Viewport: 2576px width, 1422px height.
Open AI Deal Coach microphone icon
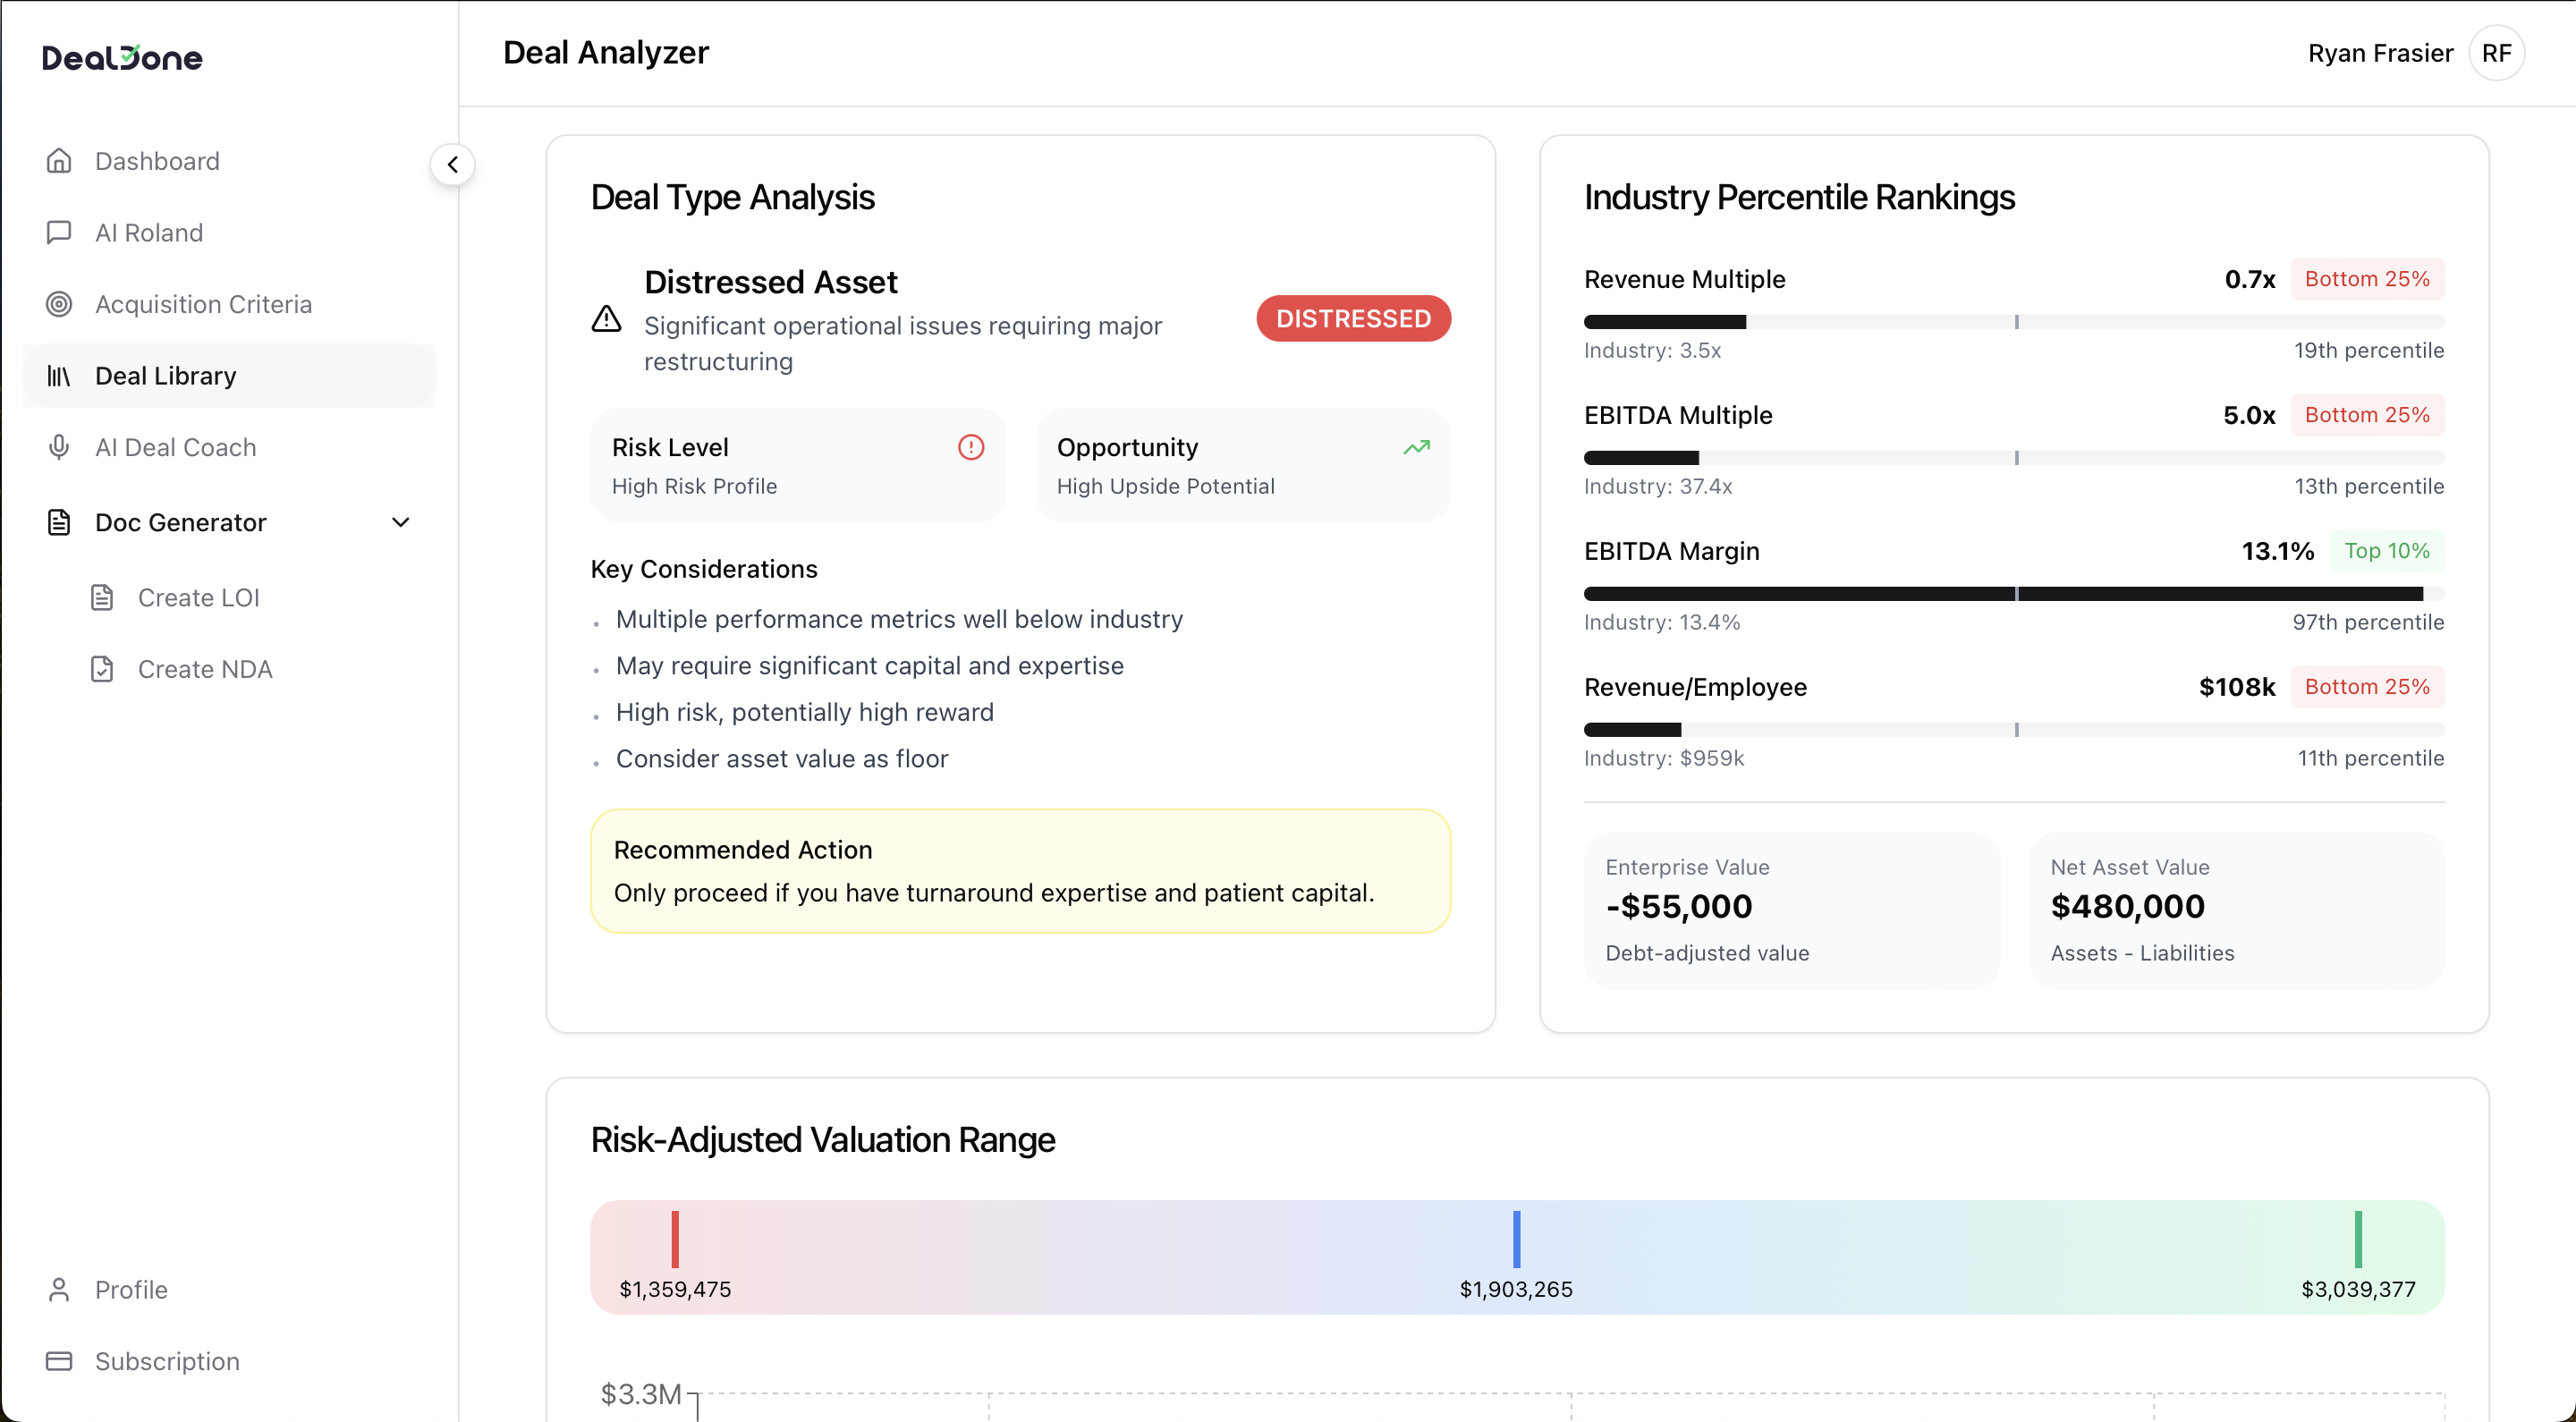pos(59,447)
